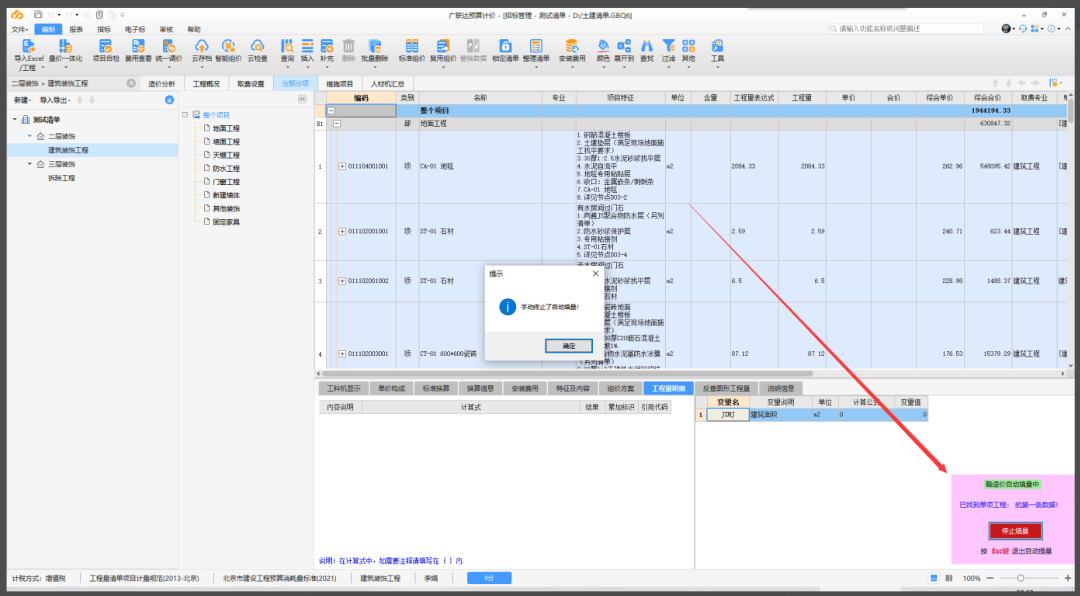Viewport: 1080px width, 596px height.
Task: Click the 锁定清单 lock icon
Action: pyautogui.click(x=505, y=46)
